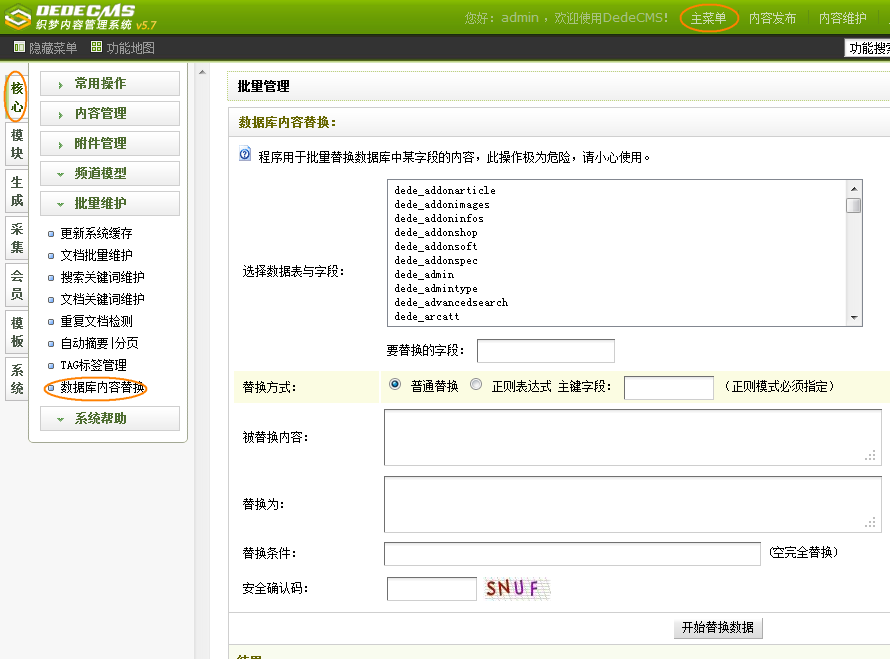Open the 主菜单 top menu
Image resolution: width=890 pixels, height=659 pixels.
tap(708, 18)
